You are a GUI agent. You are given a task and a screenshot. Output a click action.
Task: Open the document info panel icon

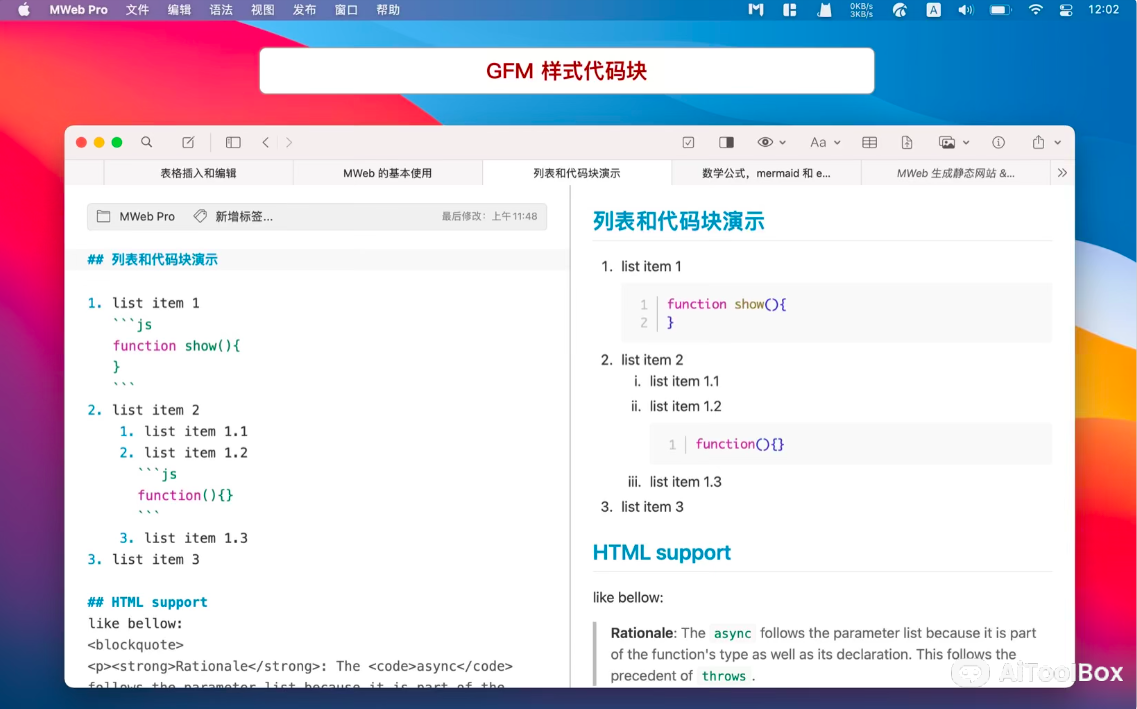pos(998,142)
